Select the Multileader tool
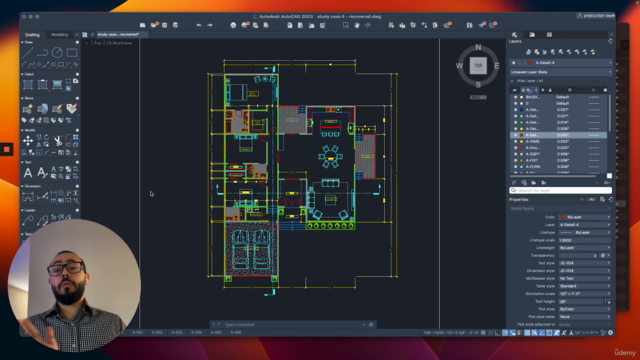 coord(28,221)
